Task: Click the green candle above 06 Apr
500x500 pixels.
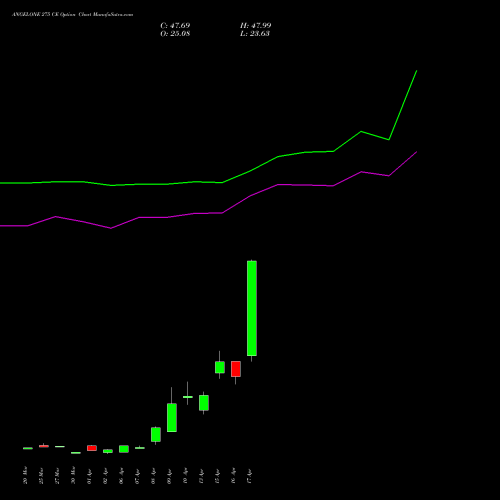Action: tap(124, 449)
